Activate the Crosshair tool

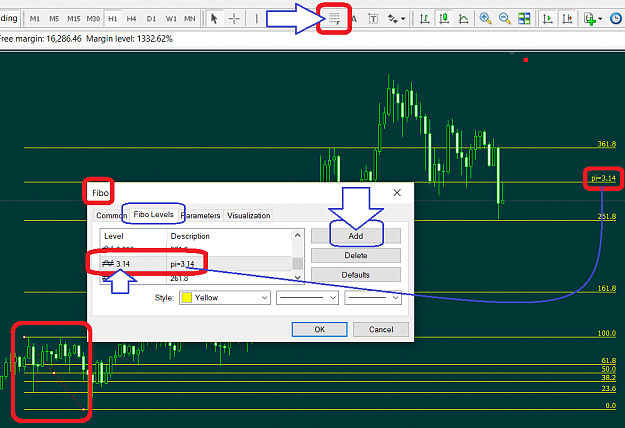tap(234, 18)
